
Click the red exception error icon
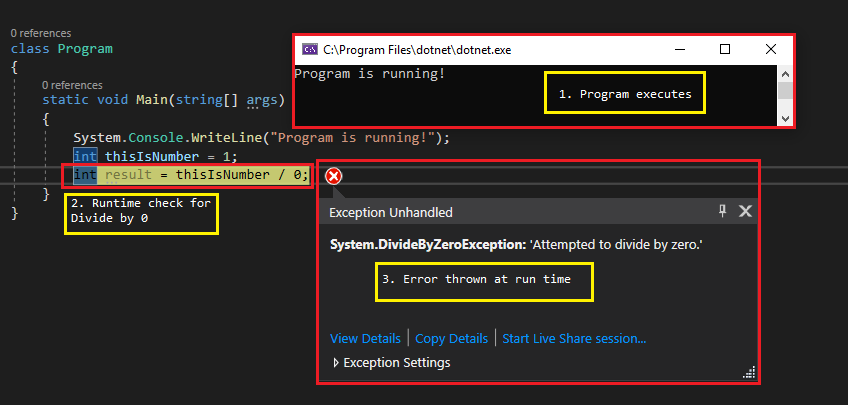click(334, 176)
